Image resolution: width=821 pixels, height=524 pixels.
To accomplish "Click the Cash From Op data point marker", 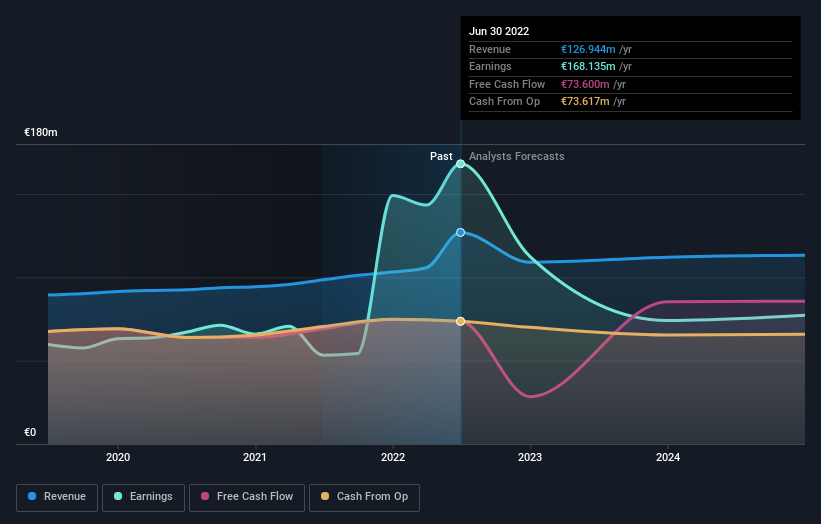I will tap(460, 321).
